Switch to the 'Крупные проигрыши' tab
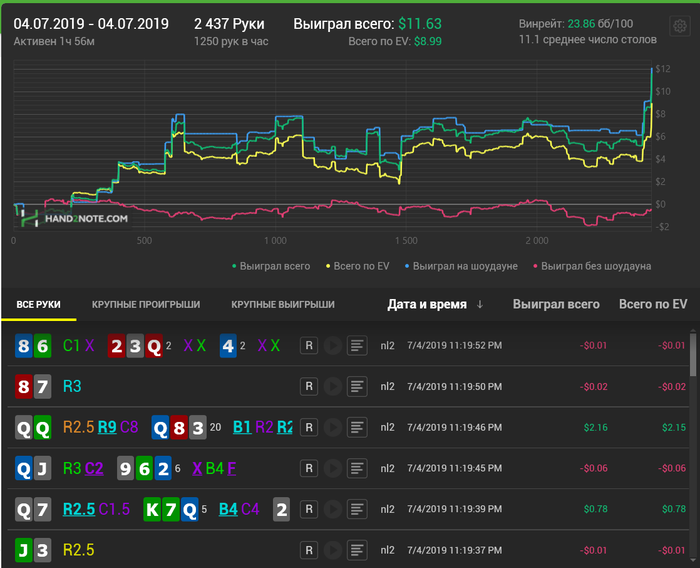Image resolution: width=700 pixels, height=568 pixels. point(146,304)
